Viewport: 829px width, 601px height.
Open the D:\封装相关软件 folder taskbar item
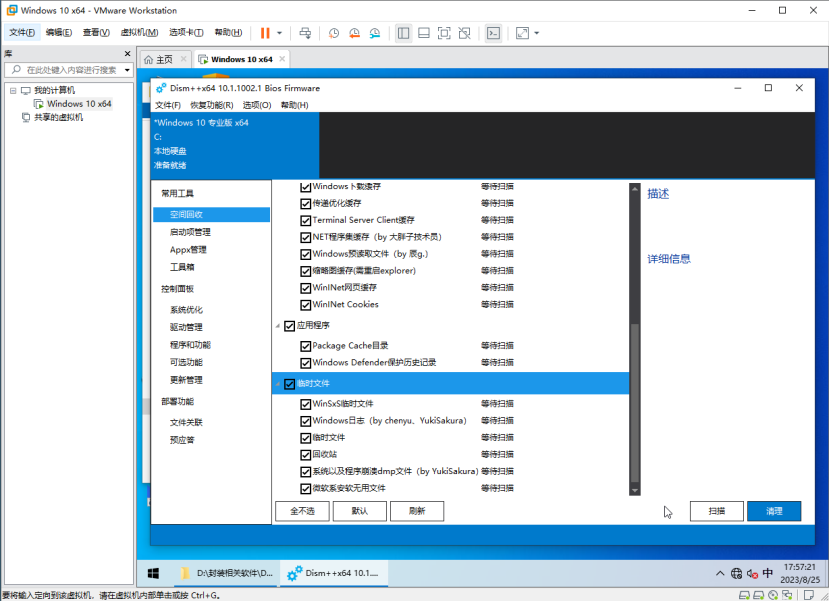pos(226,574)
